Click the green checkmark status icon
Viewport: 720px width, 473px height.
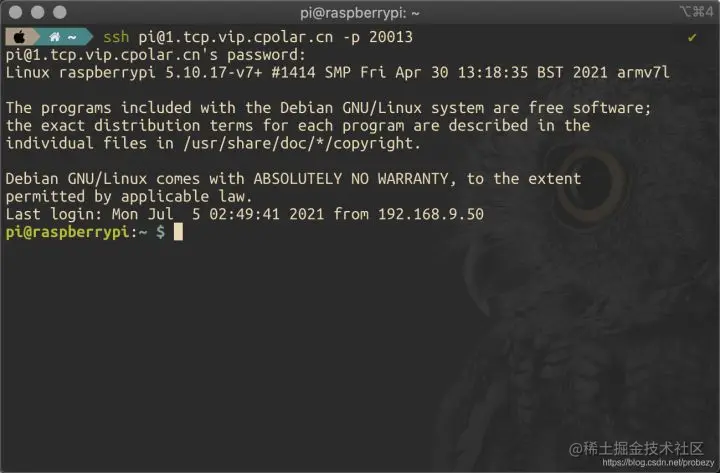click(692, 37)
